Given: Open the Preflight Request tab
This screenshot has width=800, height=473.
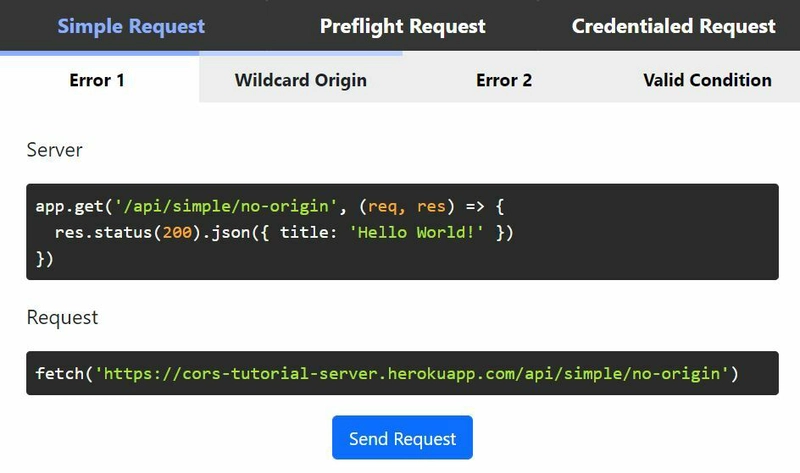Looking at the screenshot, I should pyautogui.click(x=403, y=26).
